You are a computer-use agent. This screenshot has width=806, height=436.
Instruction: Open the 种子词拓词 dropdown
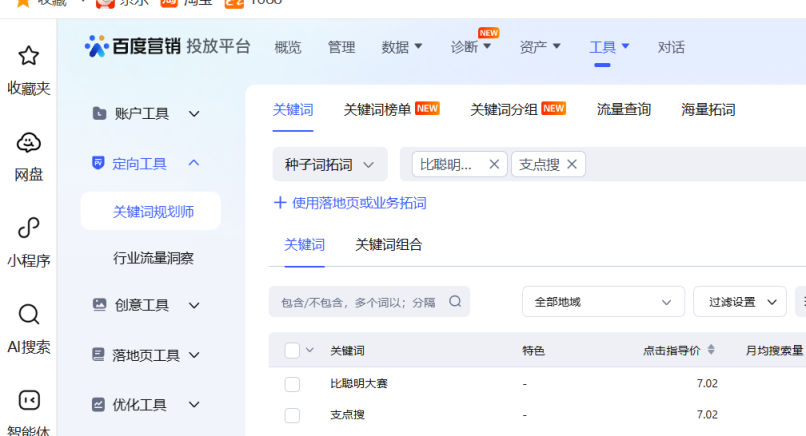pos(329,165)
